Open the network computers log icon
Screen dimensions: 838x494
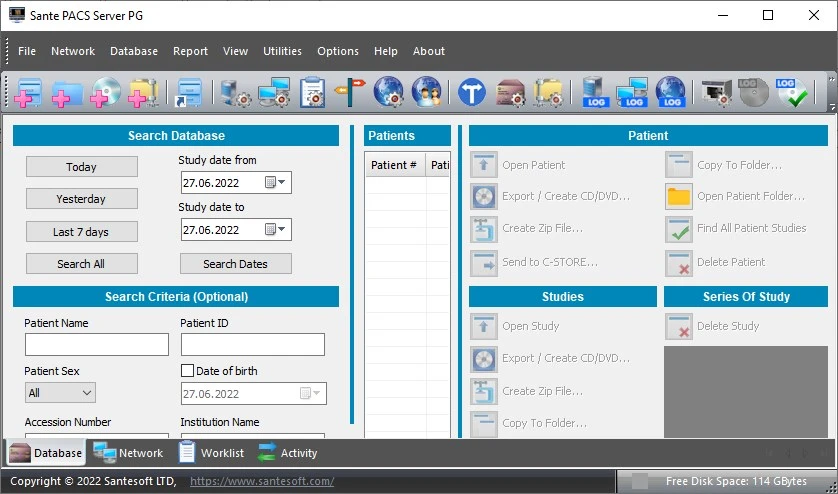point(632,93)
